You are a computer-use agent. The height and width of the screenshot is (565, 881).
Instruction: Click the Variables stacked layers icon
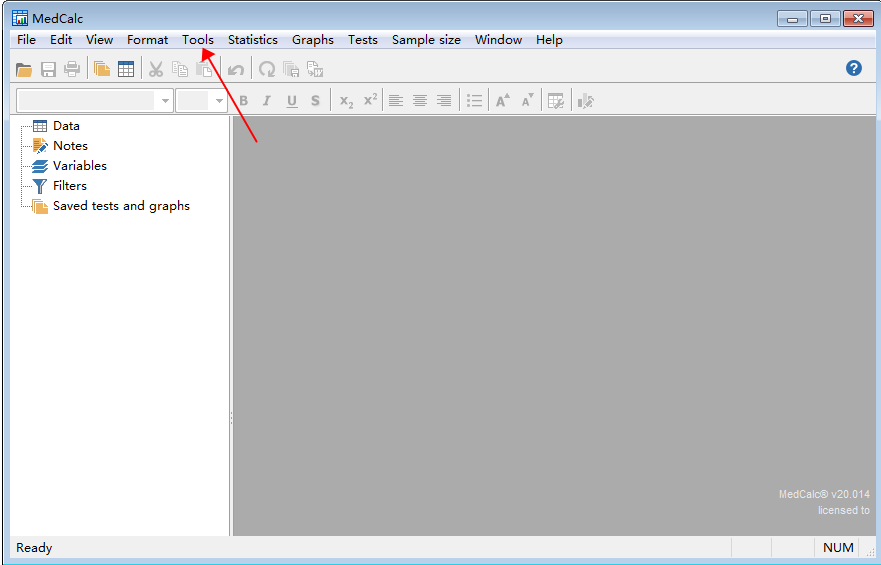pos(40,166)
